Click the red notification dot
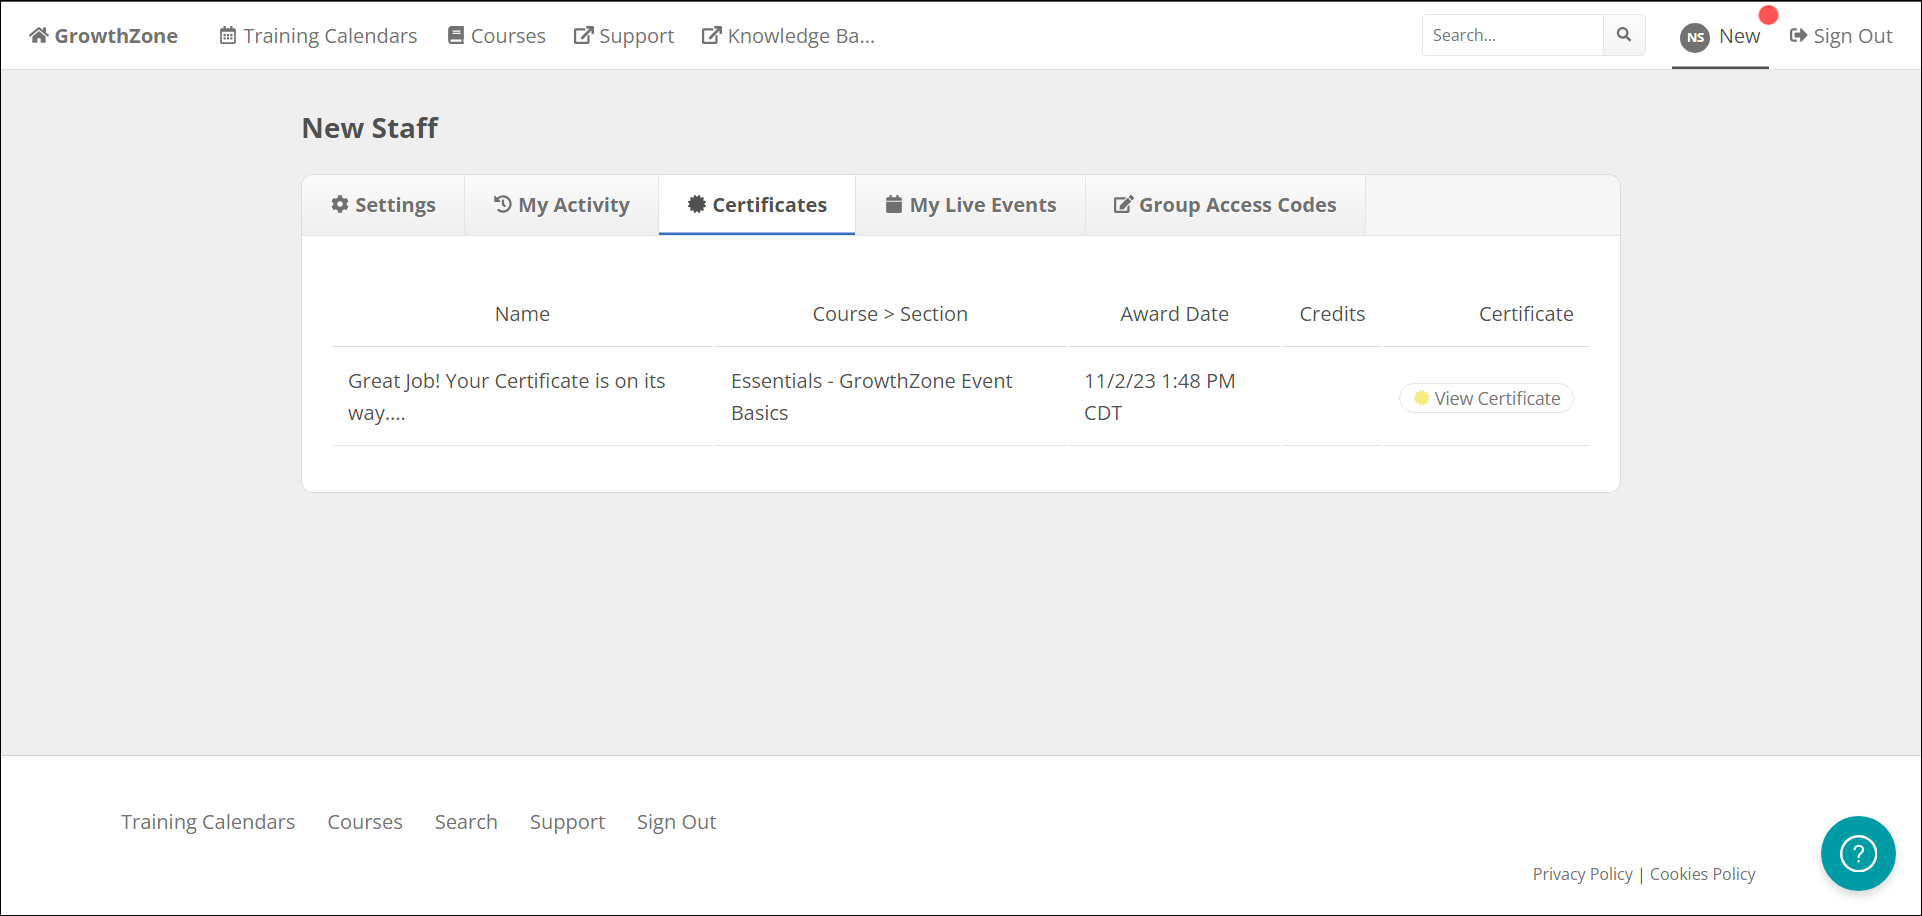Image resolution: width=1922 pixels, height=916 pixels. [1768, 15]
